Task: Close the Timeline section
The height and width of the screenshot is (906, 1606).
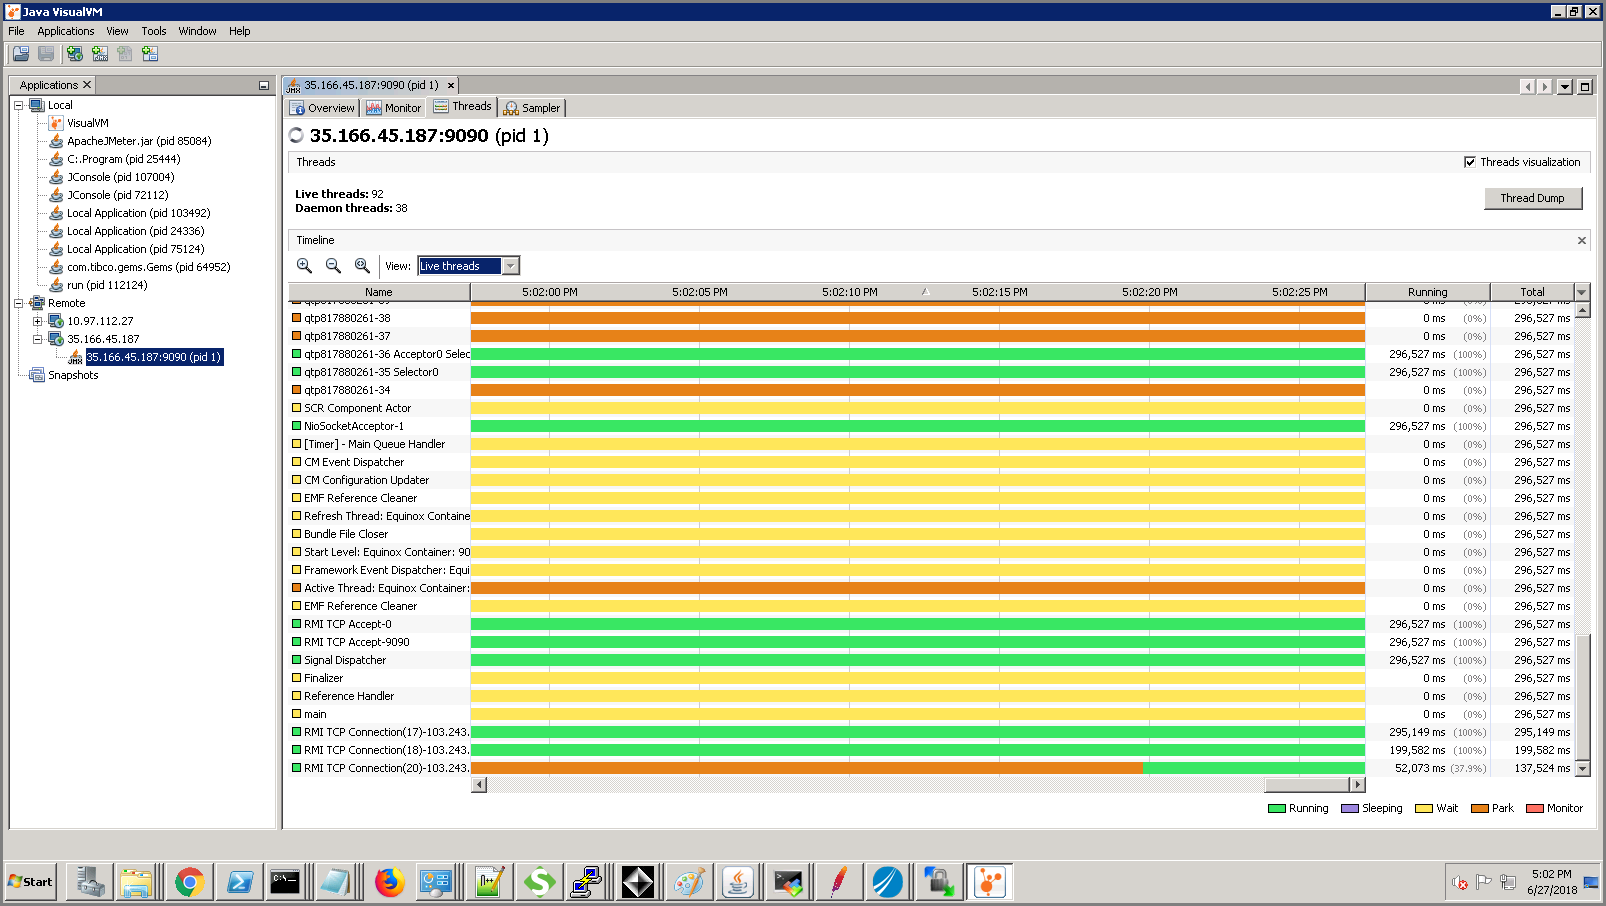Action: 1582,240
